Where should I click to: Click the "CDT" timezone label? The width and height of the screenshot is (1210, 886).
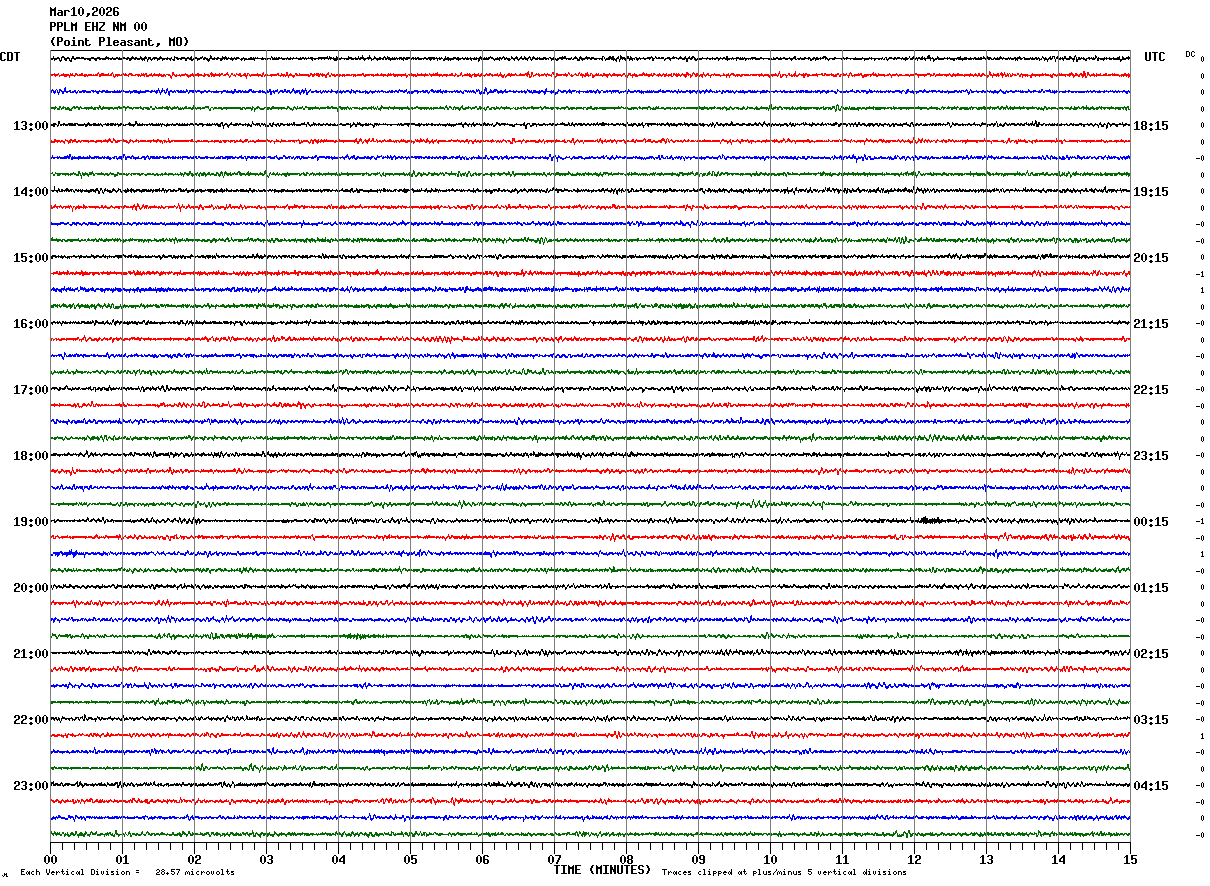tap(10, 57)
